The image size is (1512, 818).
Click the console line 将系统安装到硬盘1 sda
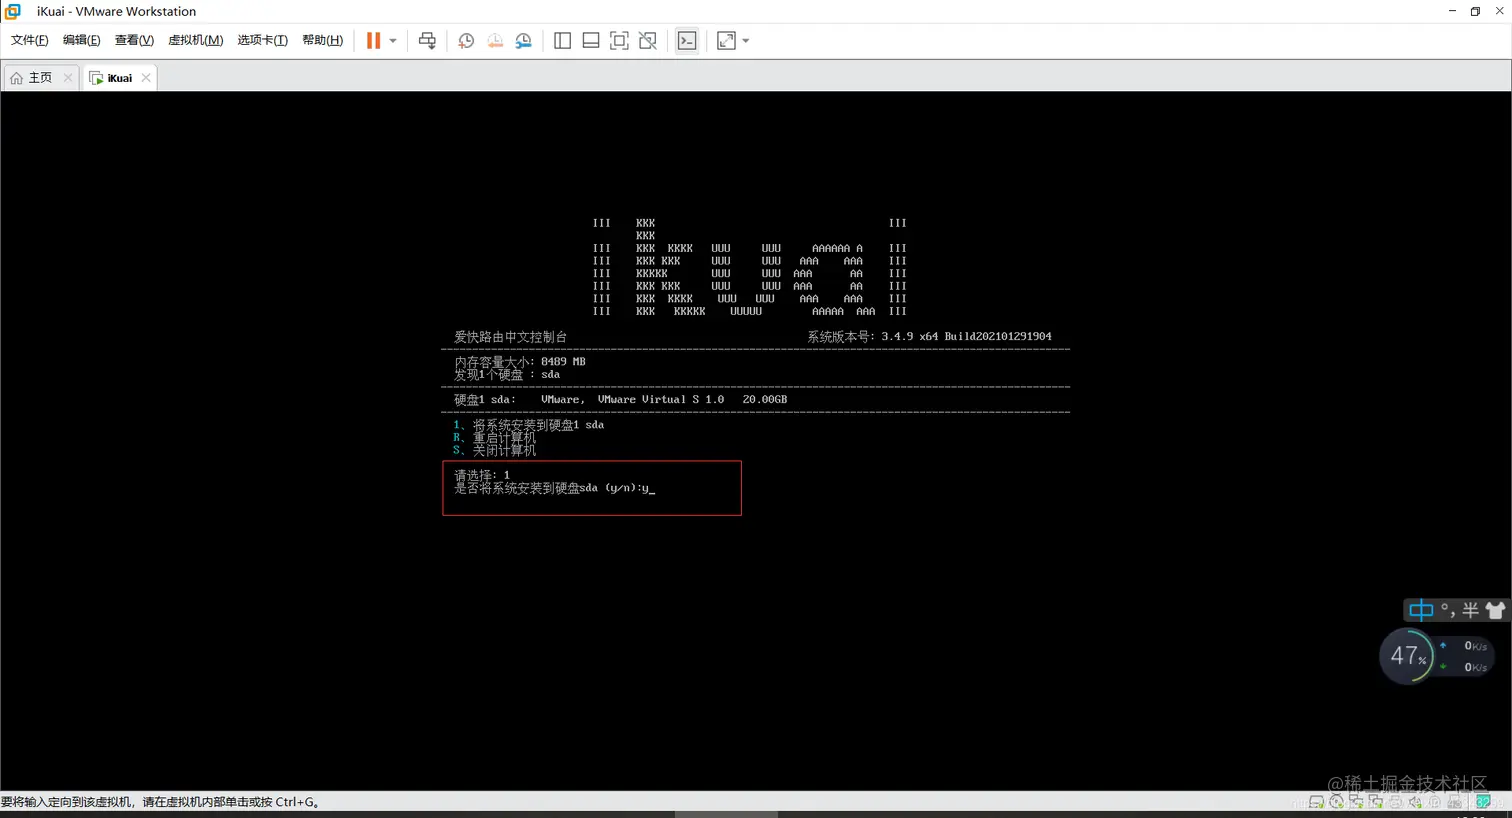point(528,425)
